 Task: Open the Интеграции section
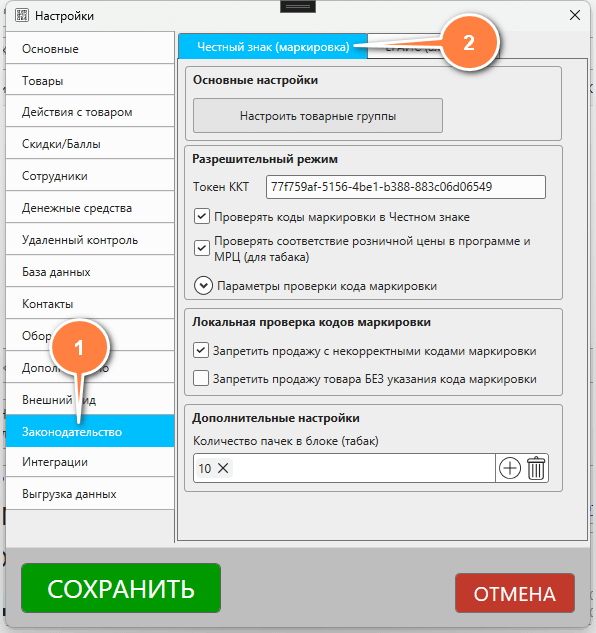pyautogui.click(x=90, y=462)
